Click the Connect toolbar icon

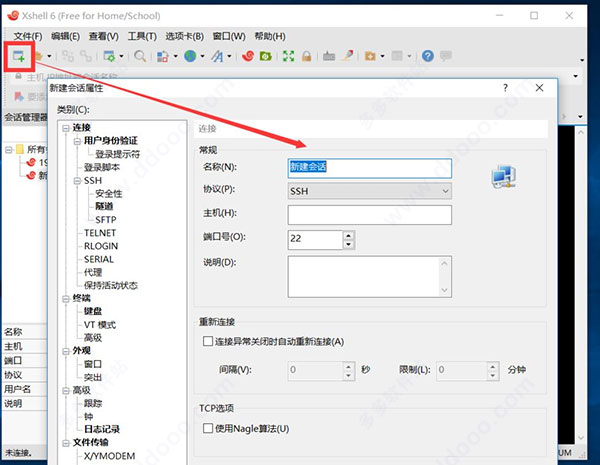click(x=68, y=56)
